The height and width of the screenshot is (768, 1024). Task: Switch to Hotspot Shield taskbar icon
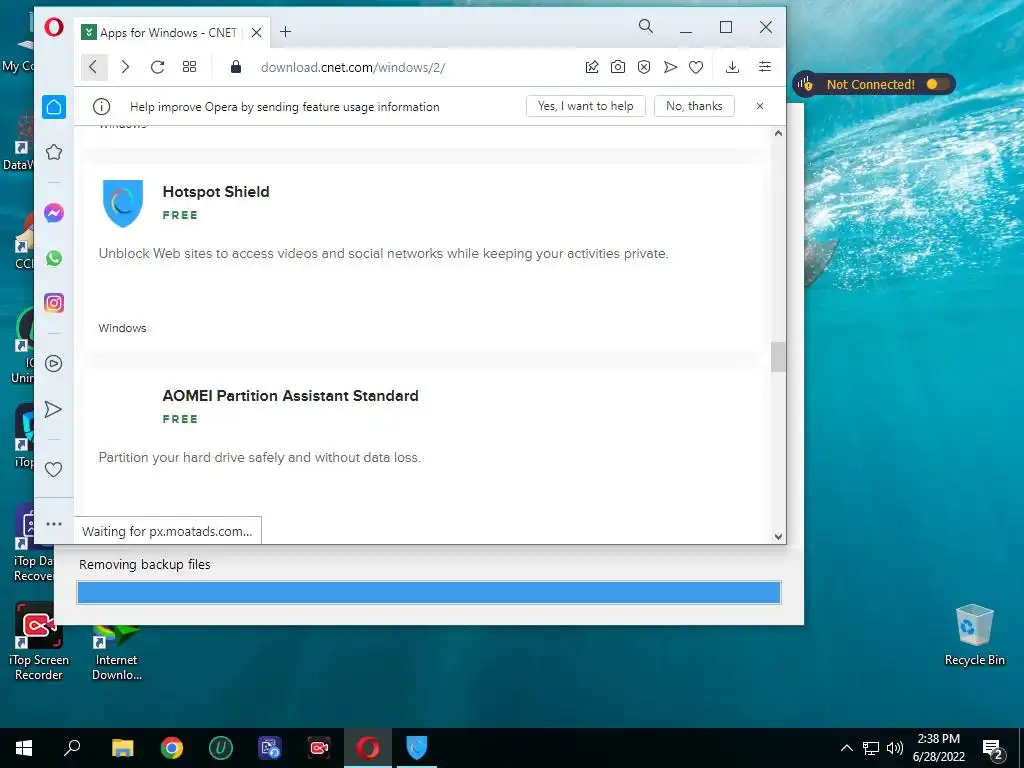(x=417, y=748)
